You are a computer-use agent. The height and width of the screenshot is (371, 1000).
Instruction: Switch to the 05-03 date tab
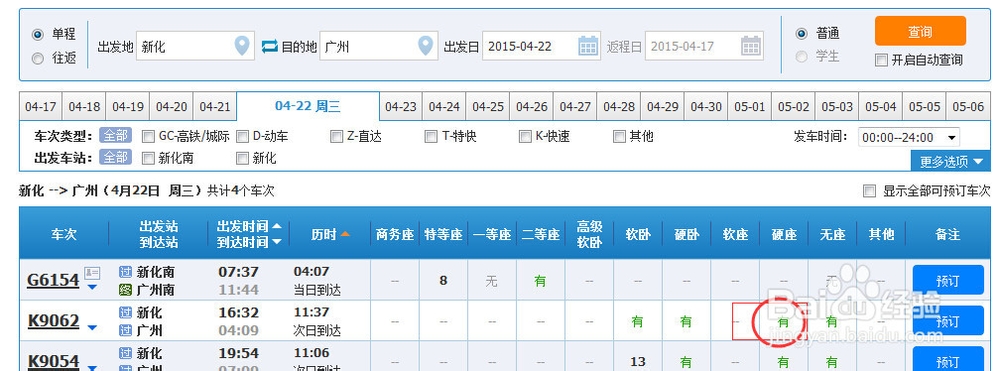837,106
